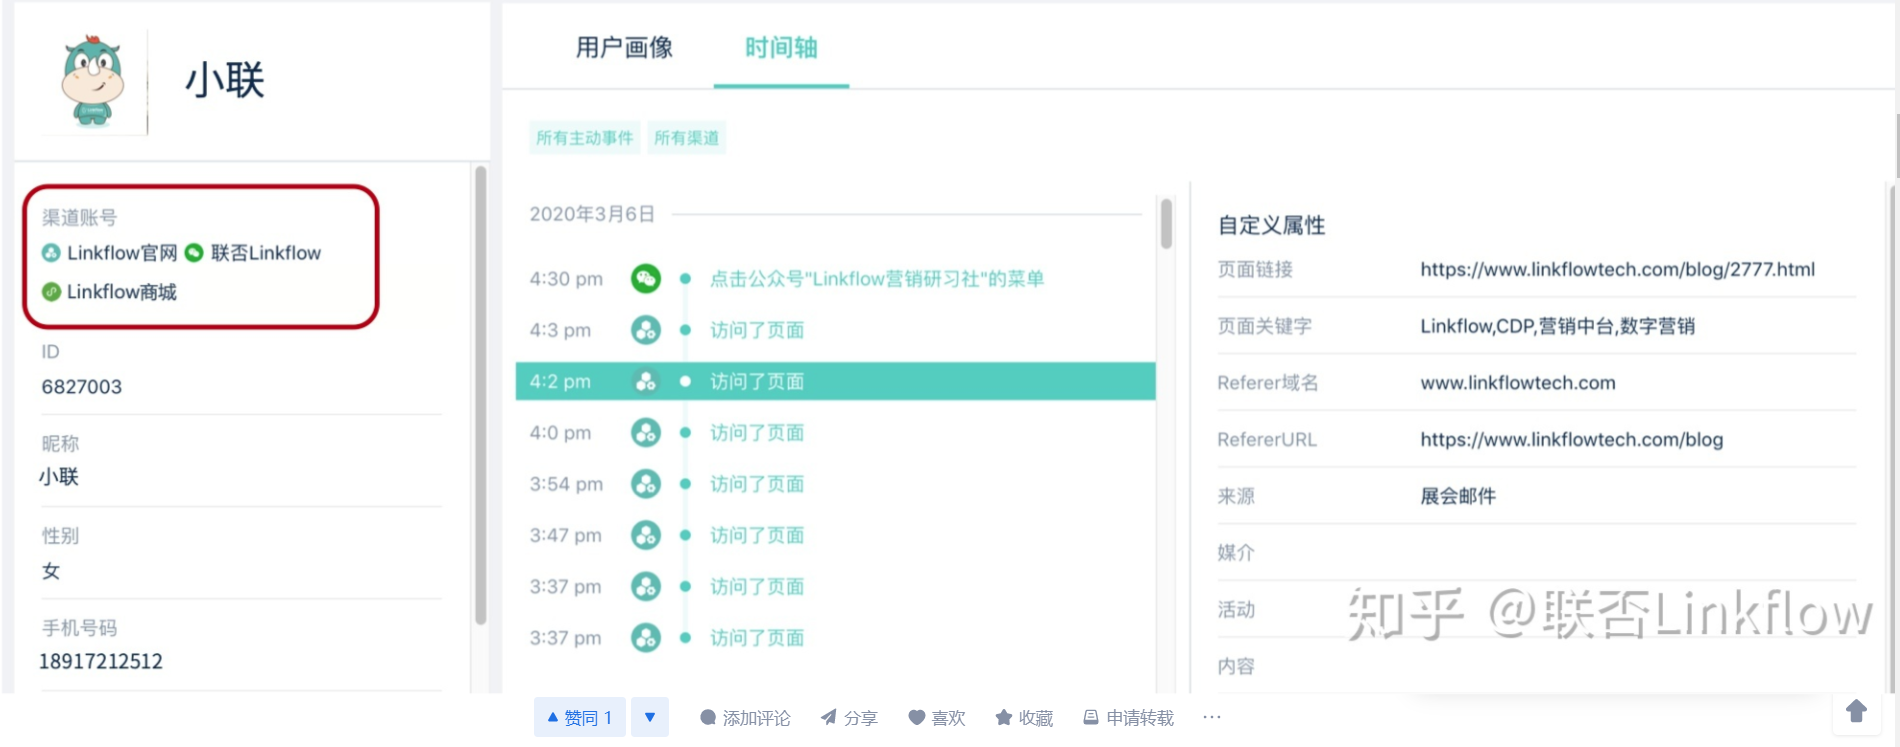Click the 喜欢 heart button
1900x747 pixels.
pyautogui.click(x=937, y=718)
